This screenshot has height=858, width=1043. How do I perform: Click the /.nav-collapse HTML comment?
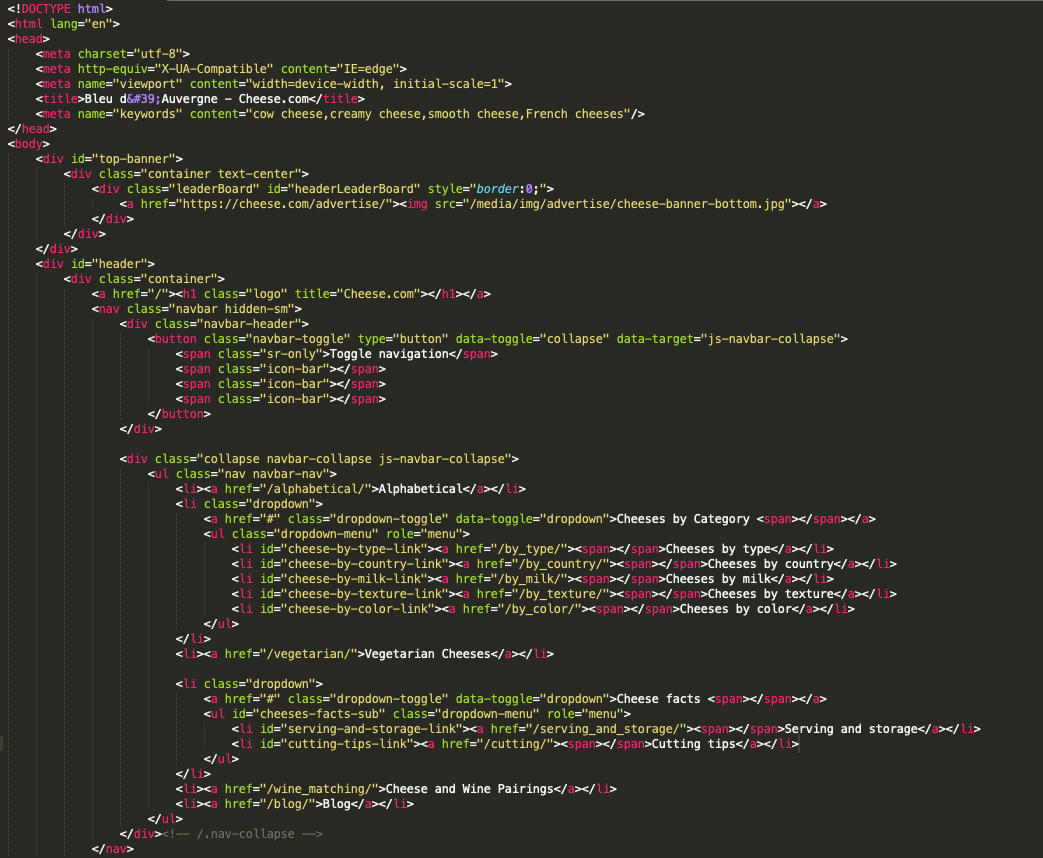click(x=243, y=834)
